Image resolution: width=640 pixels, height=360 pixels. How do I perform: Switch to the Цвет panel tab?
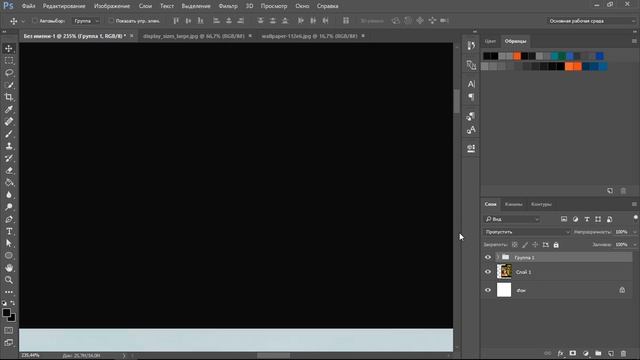click(x=490, y=41)
